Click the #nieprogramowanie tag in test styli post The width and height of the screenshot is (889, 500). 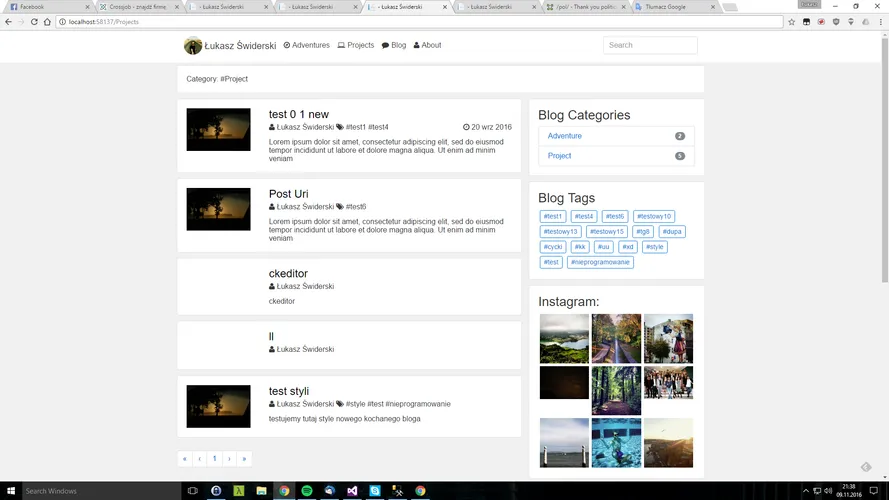click(x=418, y=404)
